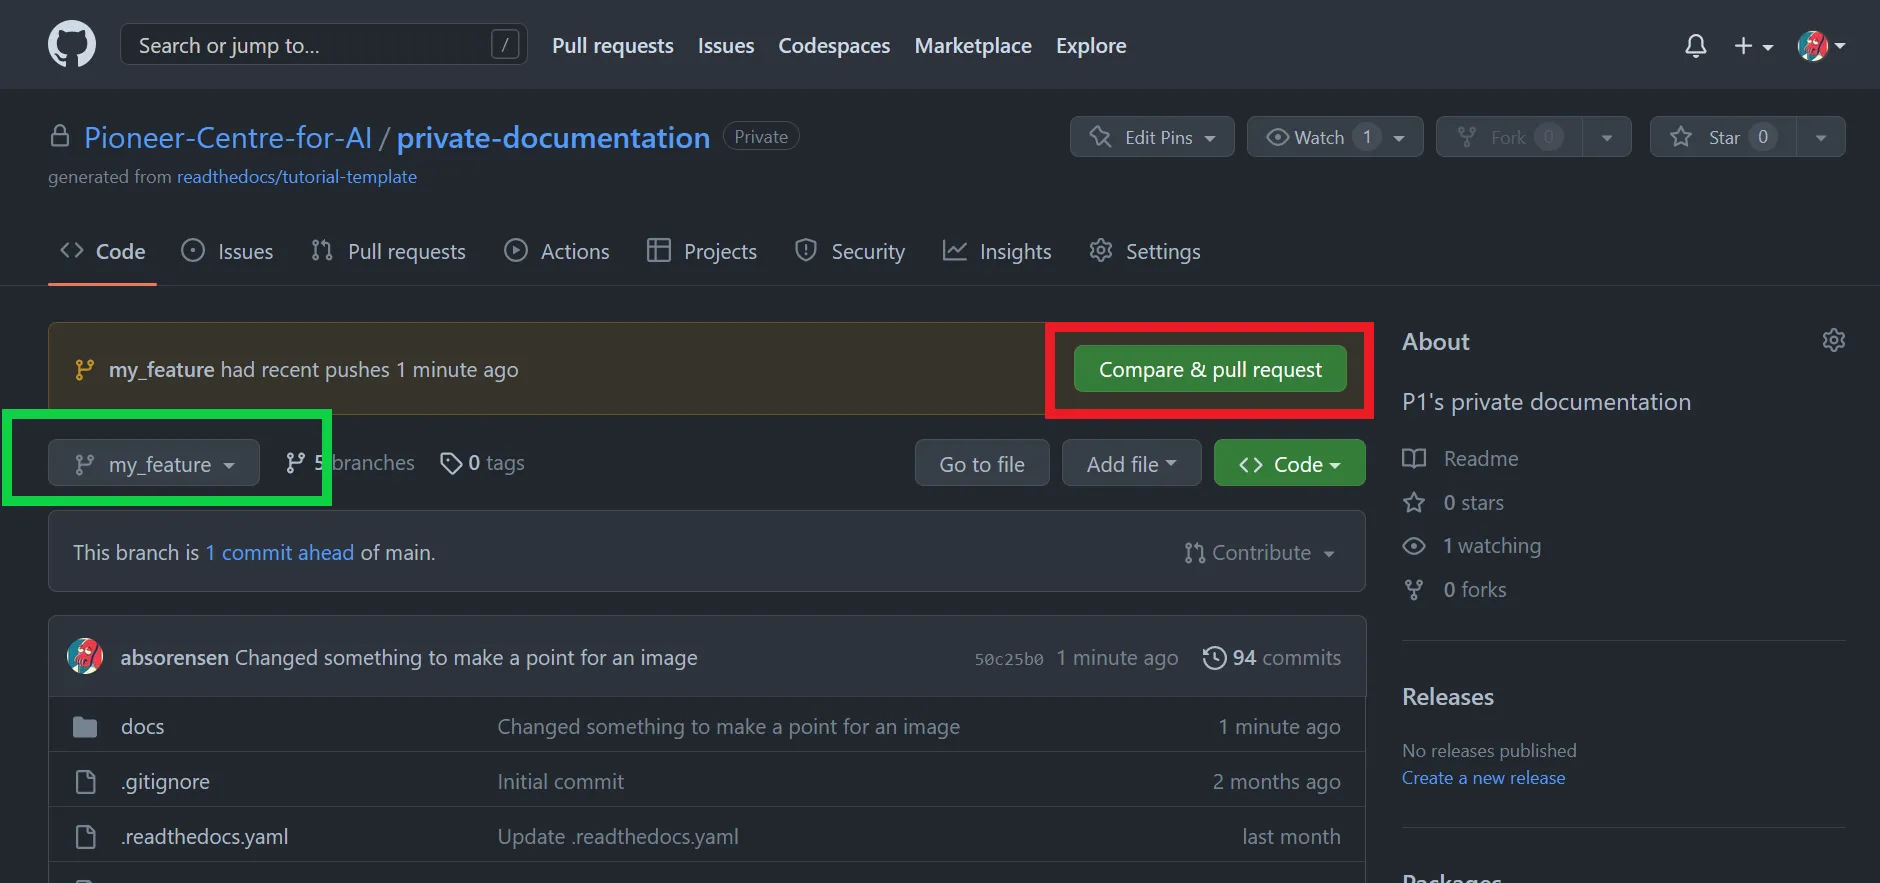Click the file icon beside .gitignore

click(86, 782)
